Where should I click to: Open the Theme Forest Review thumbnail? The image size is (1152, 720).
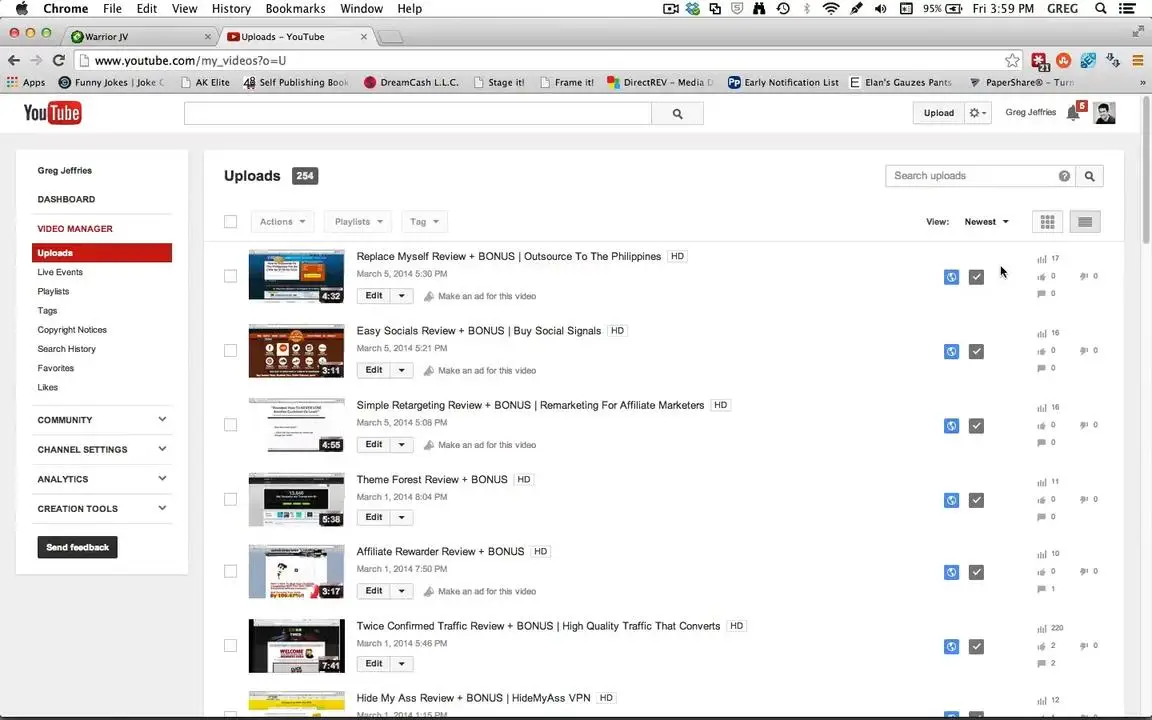pyautogui.click(x=296, y=500)
